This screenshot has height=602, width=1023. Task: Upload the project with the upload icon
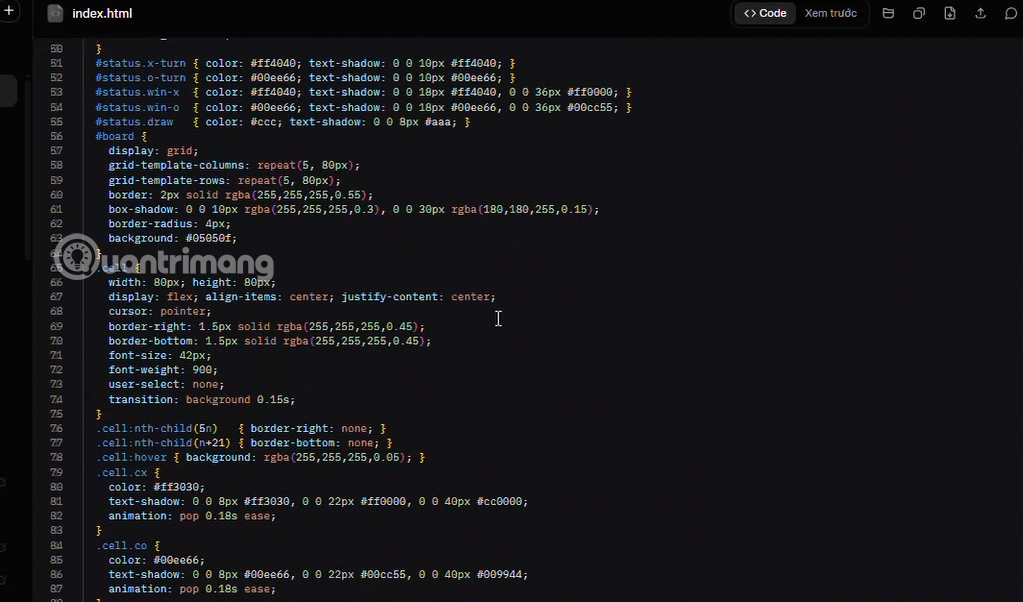pyautogui.click(x=980, y=13)
